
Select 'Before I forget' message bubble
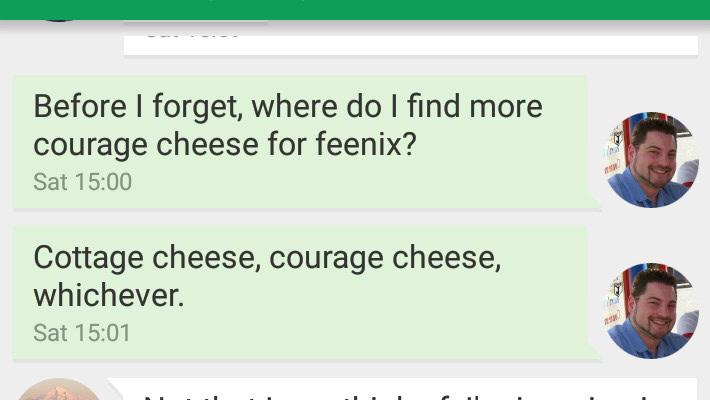300,142
